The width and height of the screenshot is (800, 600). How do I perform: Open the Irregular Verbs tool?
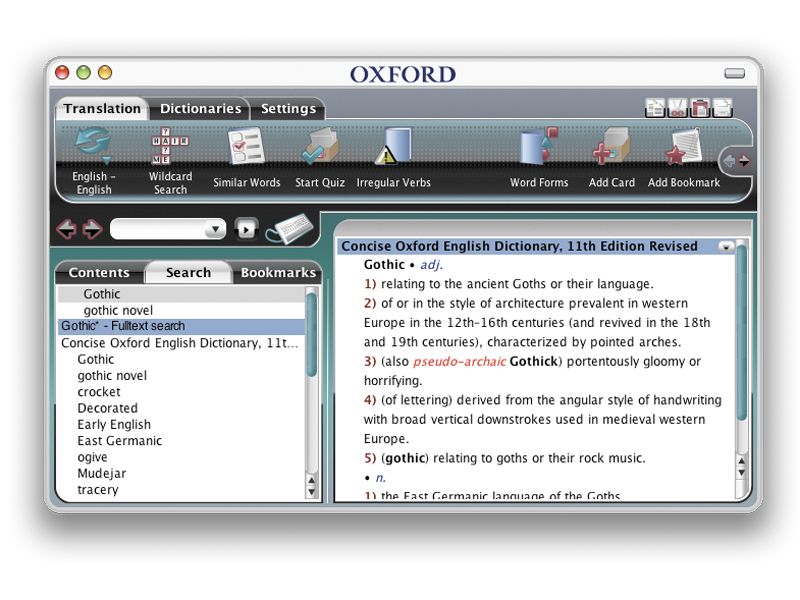[x=392, y=148]
